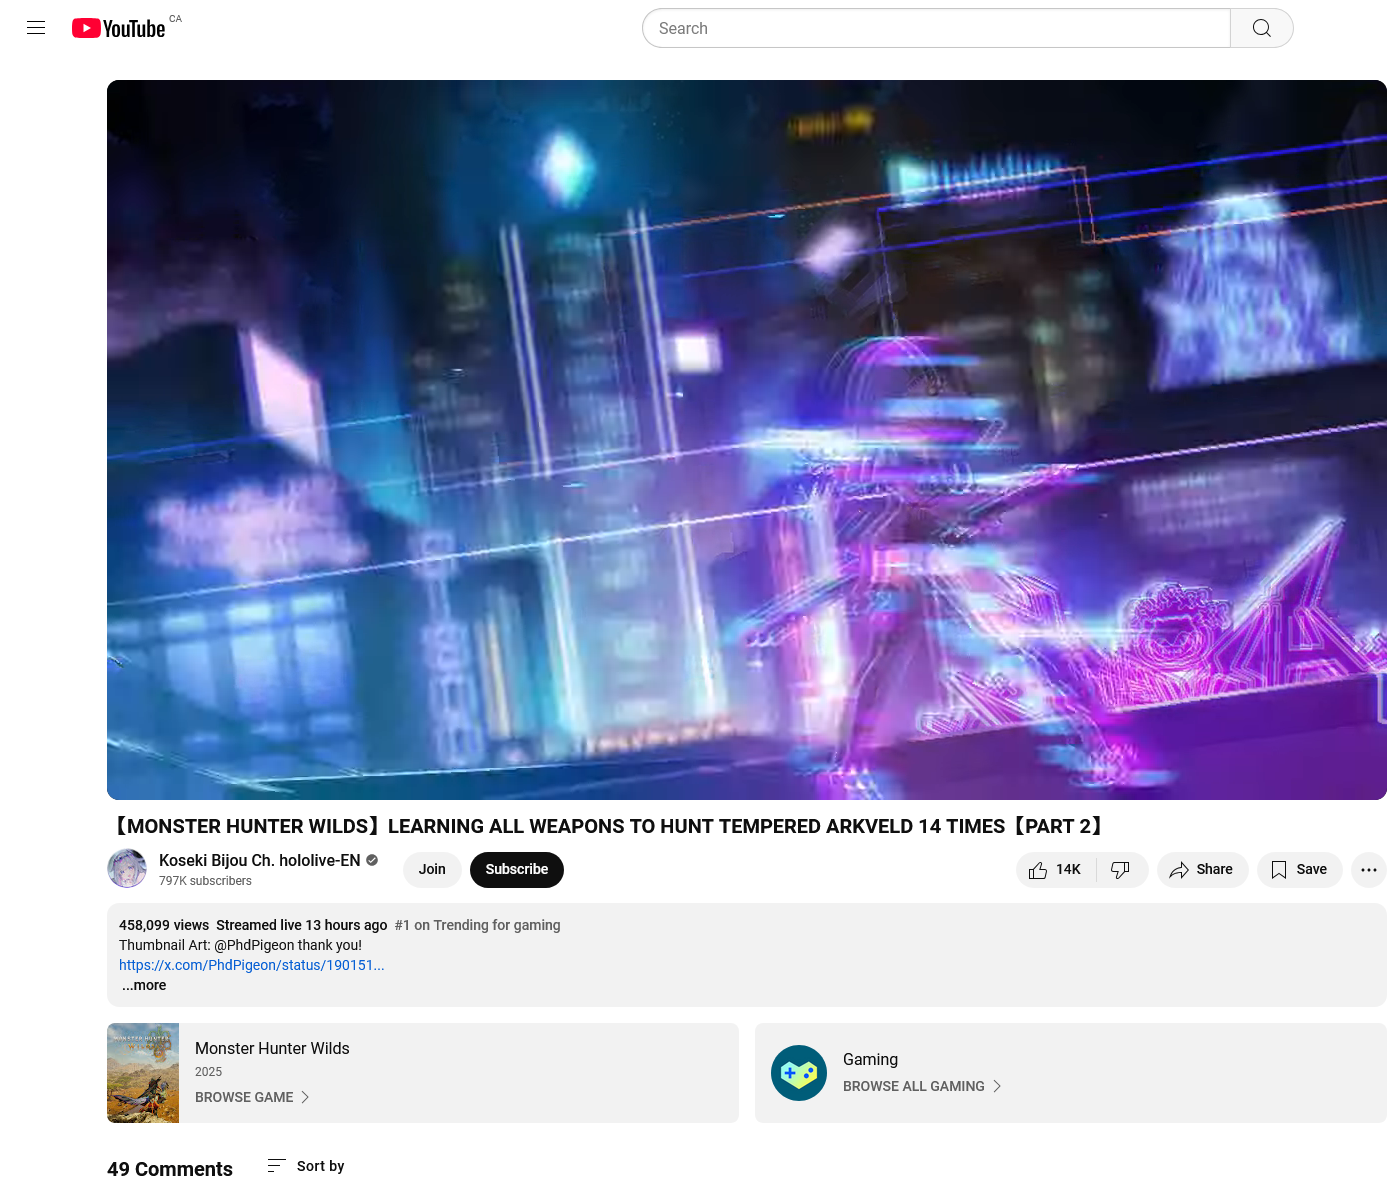The height and width of the screenshot is (1183, 1399).
Task: Save video to a playlist
Action: (1299, 870)
